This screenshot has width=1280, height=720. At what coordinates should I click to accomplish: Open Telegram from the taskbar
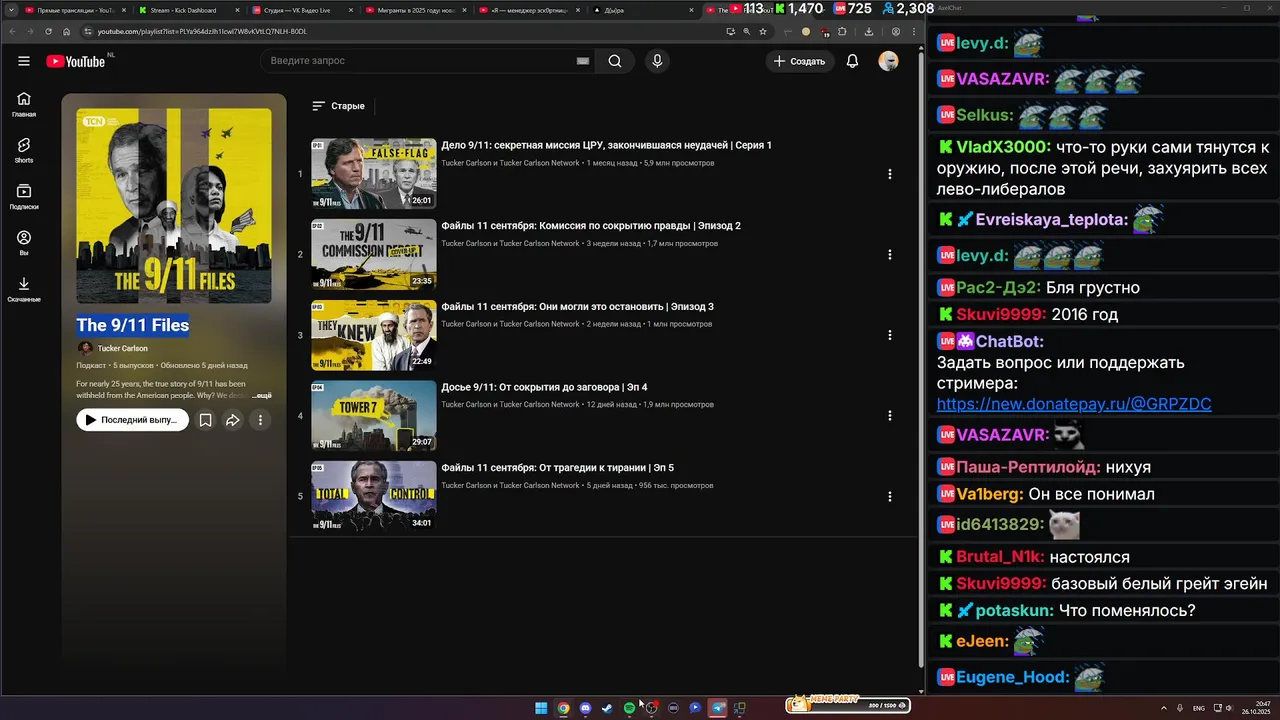tap(717, 708)
